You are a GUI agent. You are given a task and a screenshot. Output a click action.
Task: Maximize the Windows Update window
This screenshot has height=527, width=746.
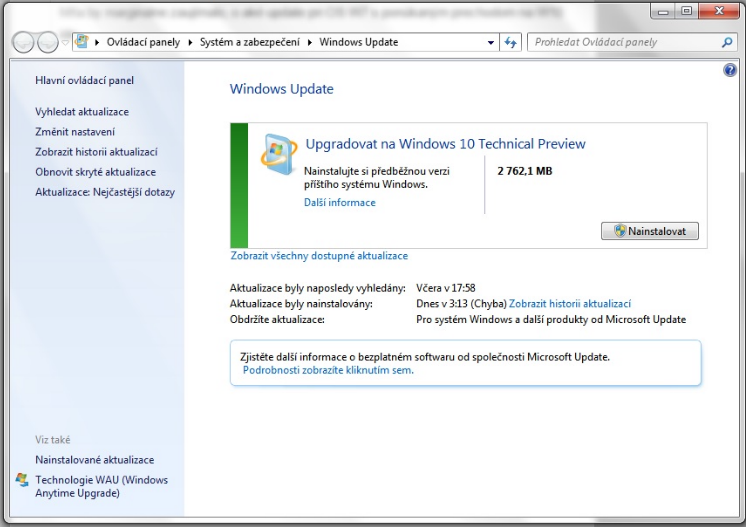pyautogui.click(x=687, y=11)
